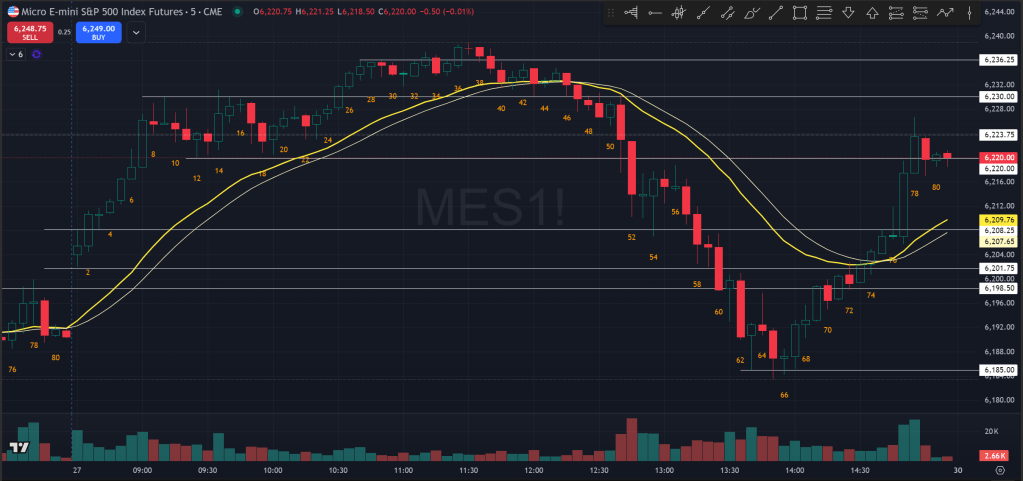Click the red 6,220.00 current price label
Viewport: 1023px width, 481px height.
pyautogui.click(x=998, y=157)
